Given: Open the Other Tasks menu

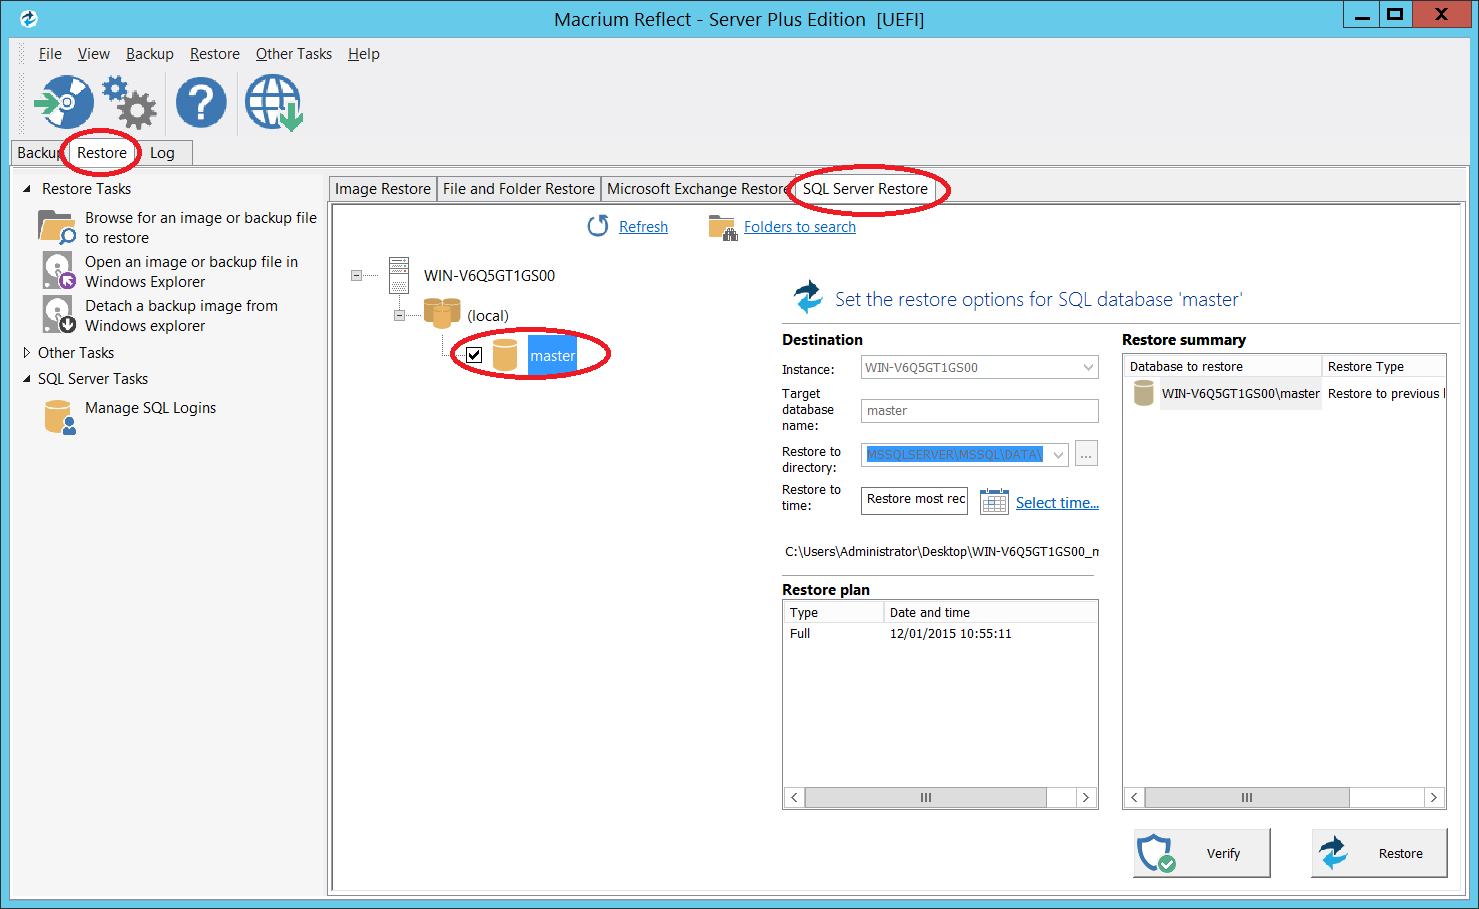Looking at the screenshot, I should point(294,54).
